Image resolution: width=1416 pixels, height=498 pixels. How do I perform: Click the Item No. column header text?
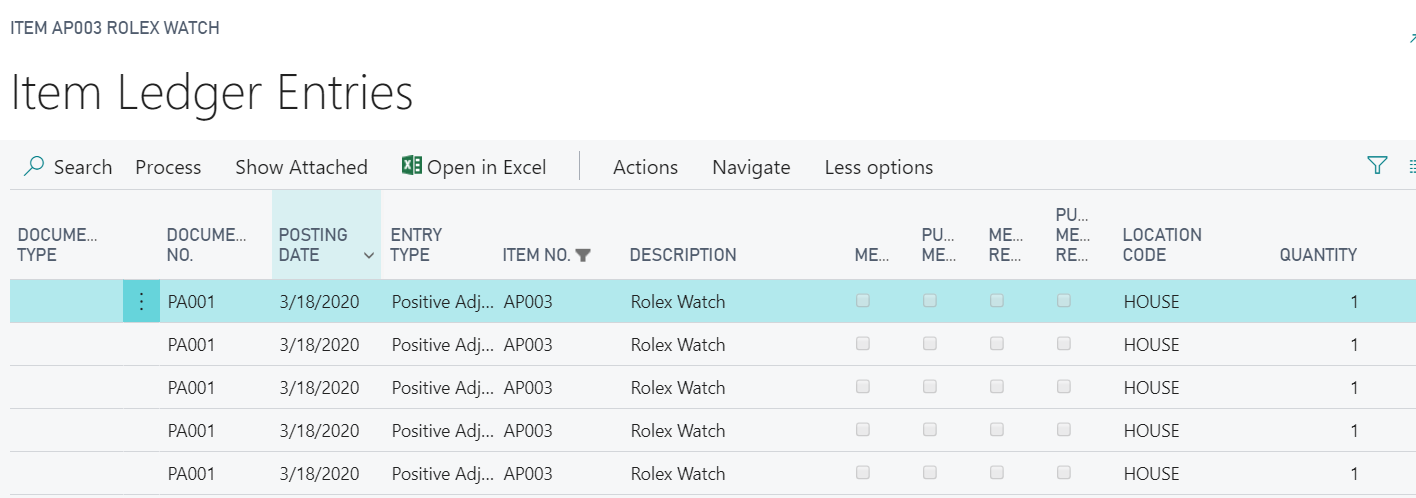(x=536, y=255)
